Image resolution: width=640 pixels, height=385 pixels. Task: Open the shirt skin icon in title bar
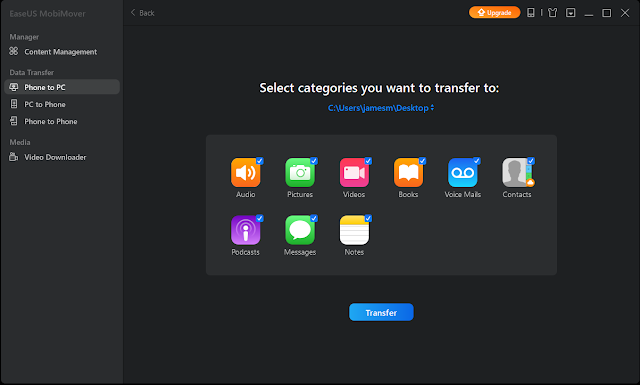[x=552, y=13]
